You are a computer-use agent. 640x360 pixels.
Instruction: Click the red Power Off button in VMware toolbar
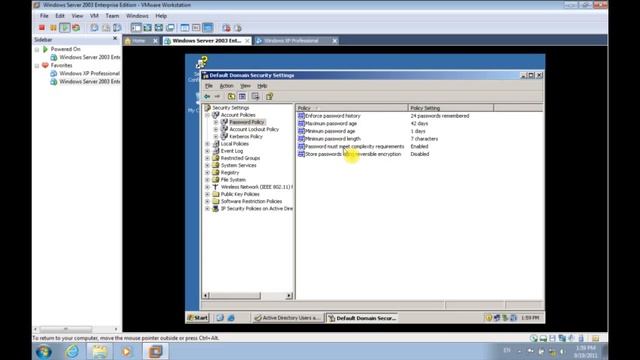[x=42, y=28]
